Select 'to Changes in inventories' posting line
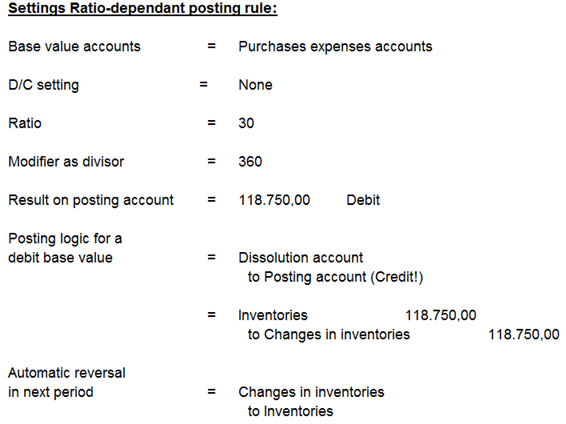This screenshot has width=566, height=424. (x=329, y=335)
